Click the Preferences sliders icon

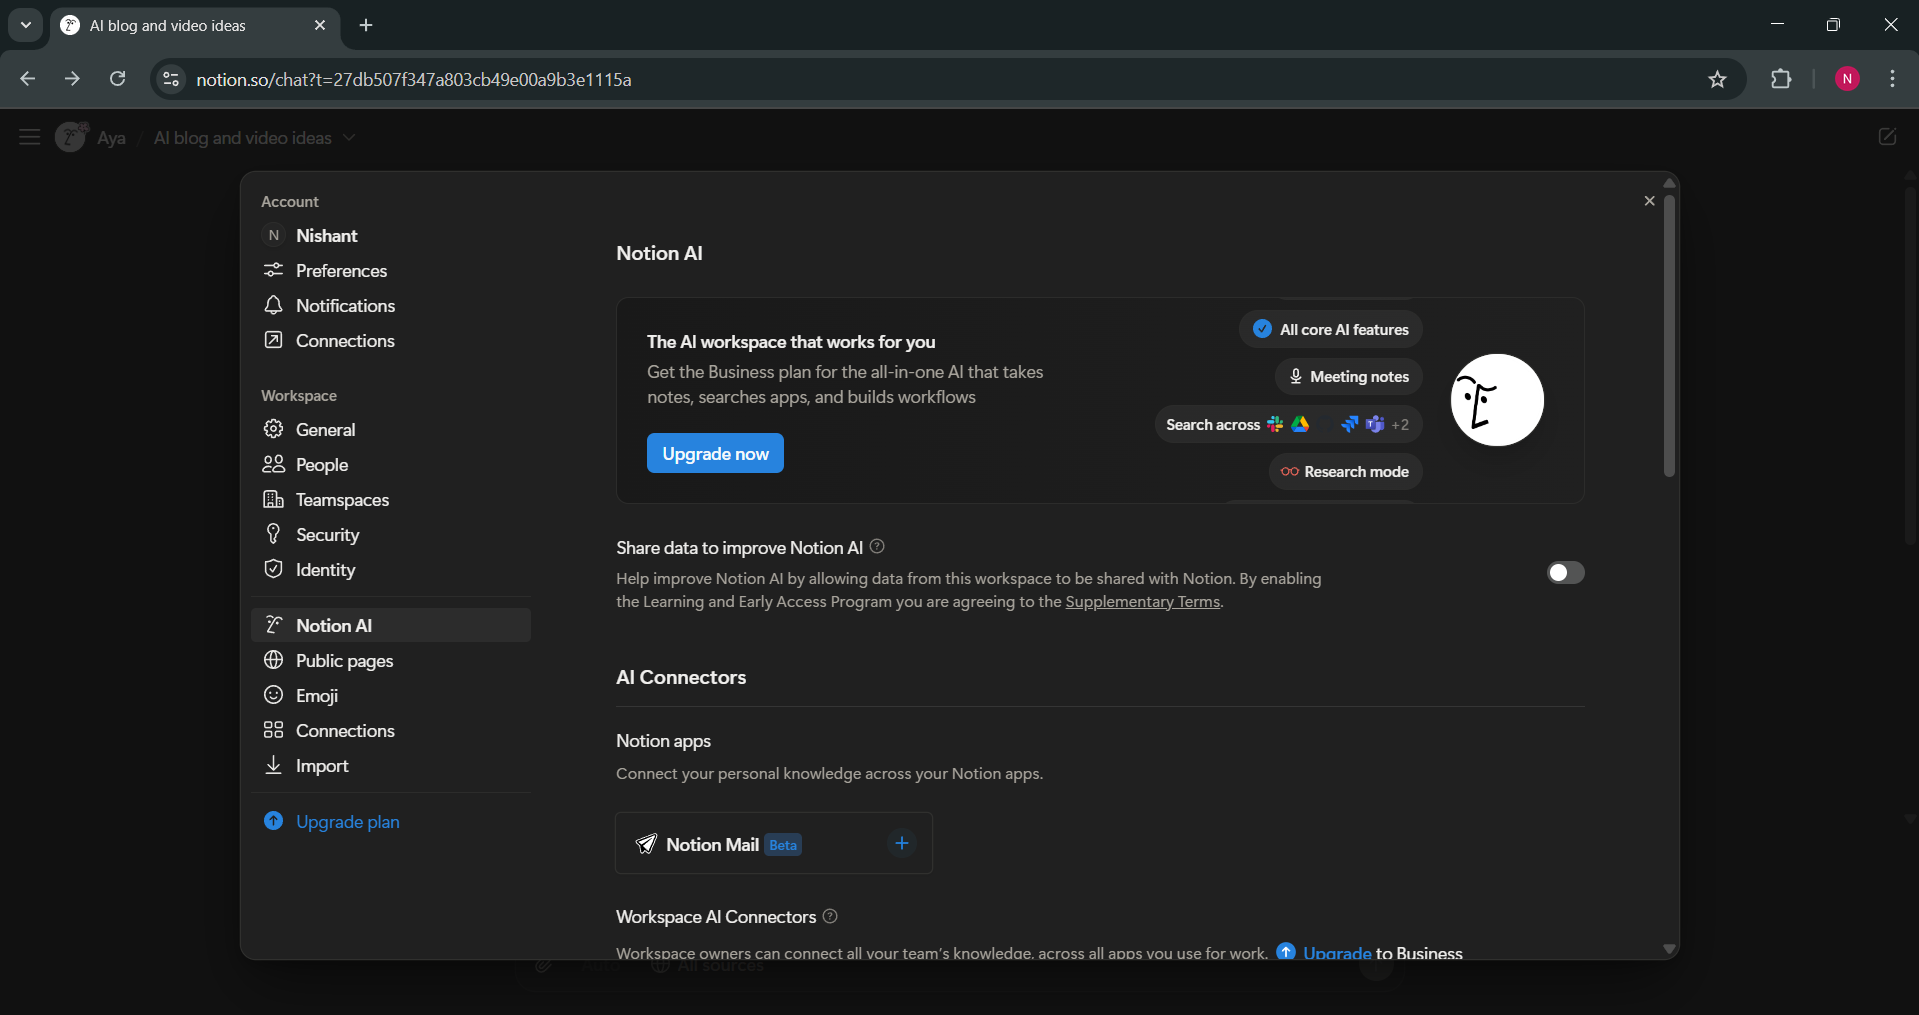tap(273, 271)
